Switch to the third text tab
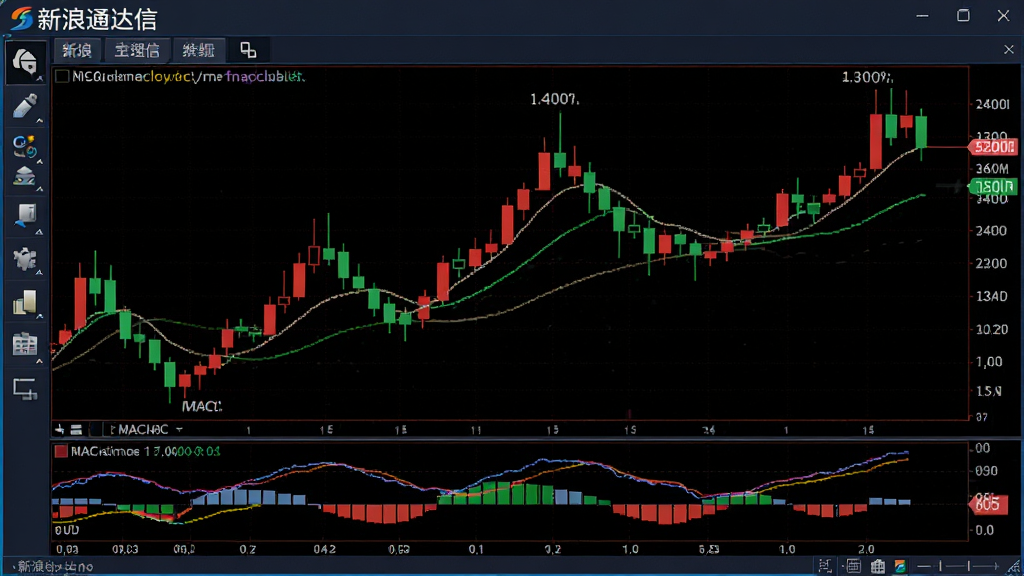This screenshot has width=1024, height=576. click(x=198, y=50)
